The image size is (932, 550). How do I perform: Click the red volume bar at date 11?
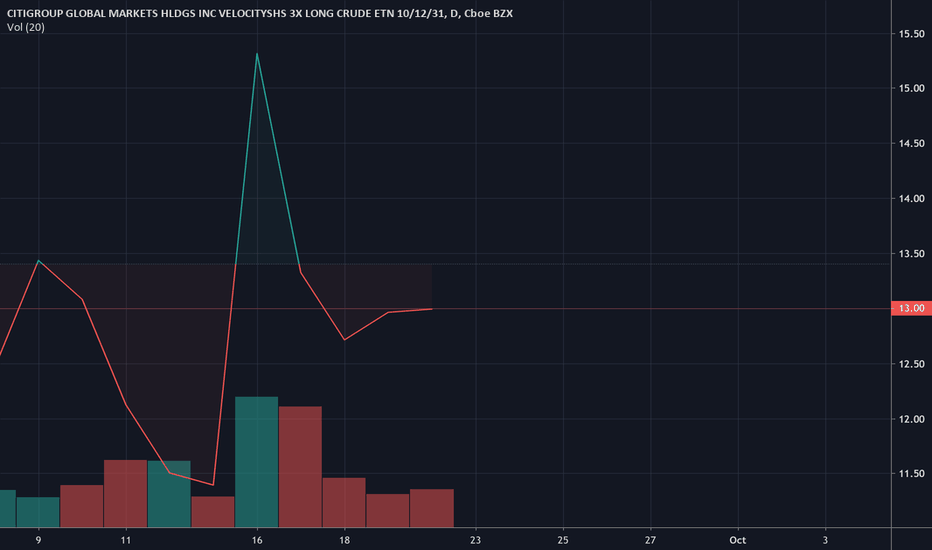pos(125,494)
